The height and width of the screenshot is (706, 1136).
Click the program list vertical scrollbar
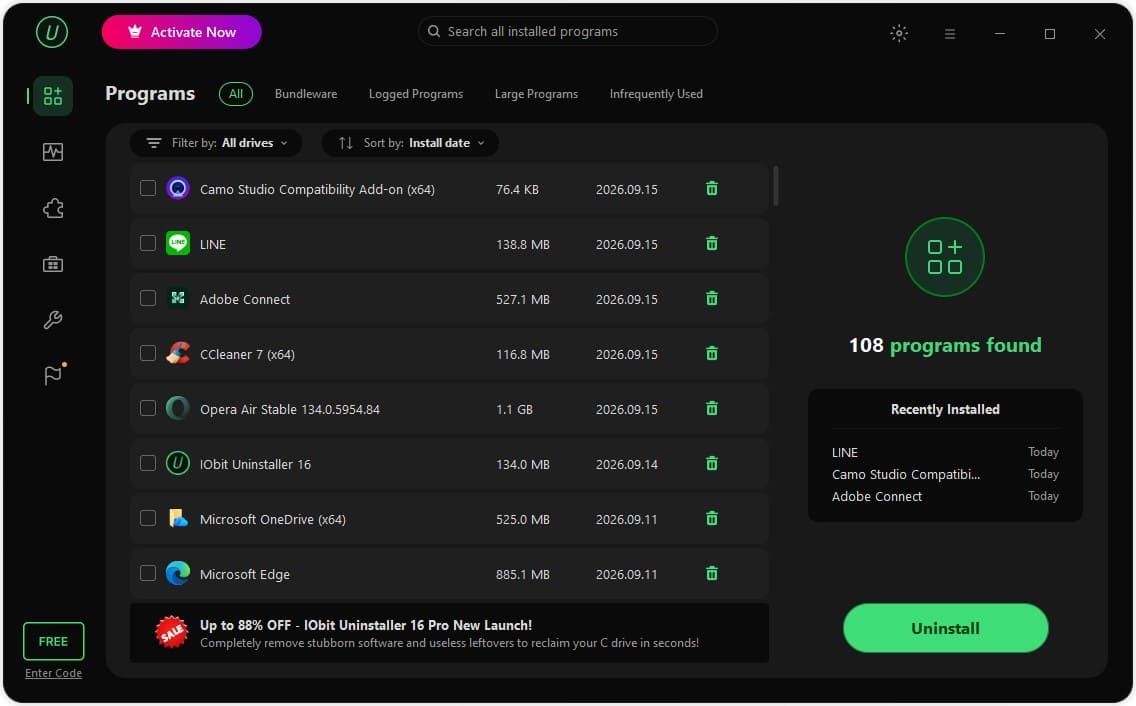point(776,186)
